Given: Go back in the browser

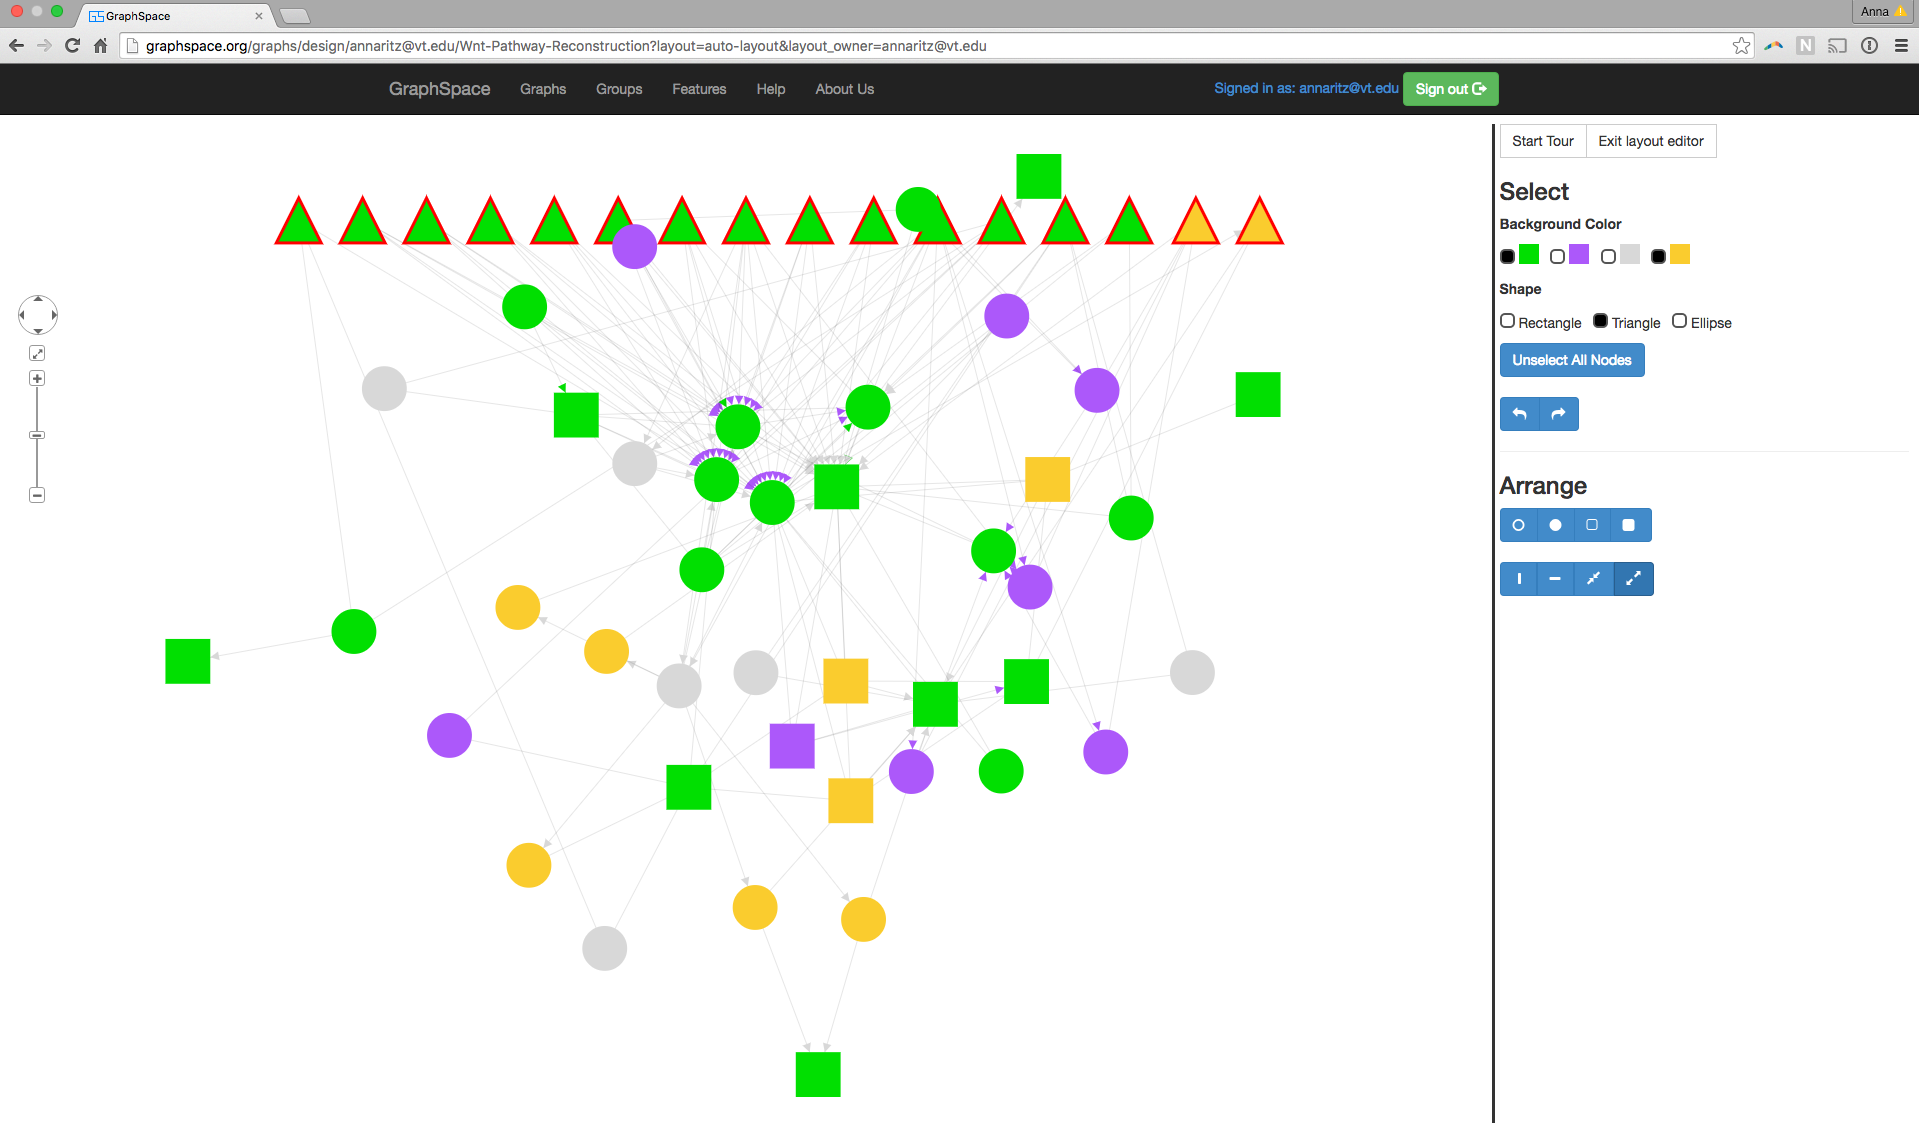Looking at the screenshot, I should (16, 46).
